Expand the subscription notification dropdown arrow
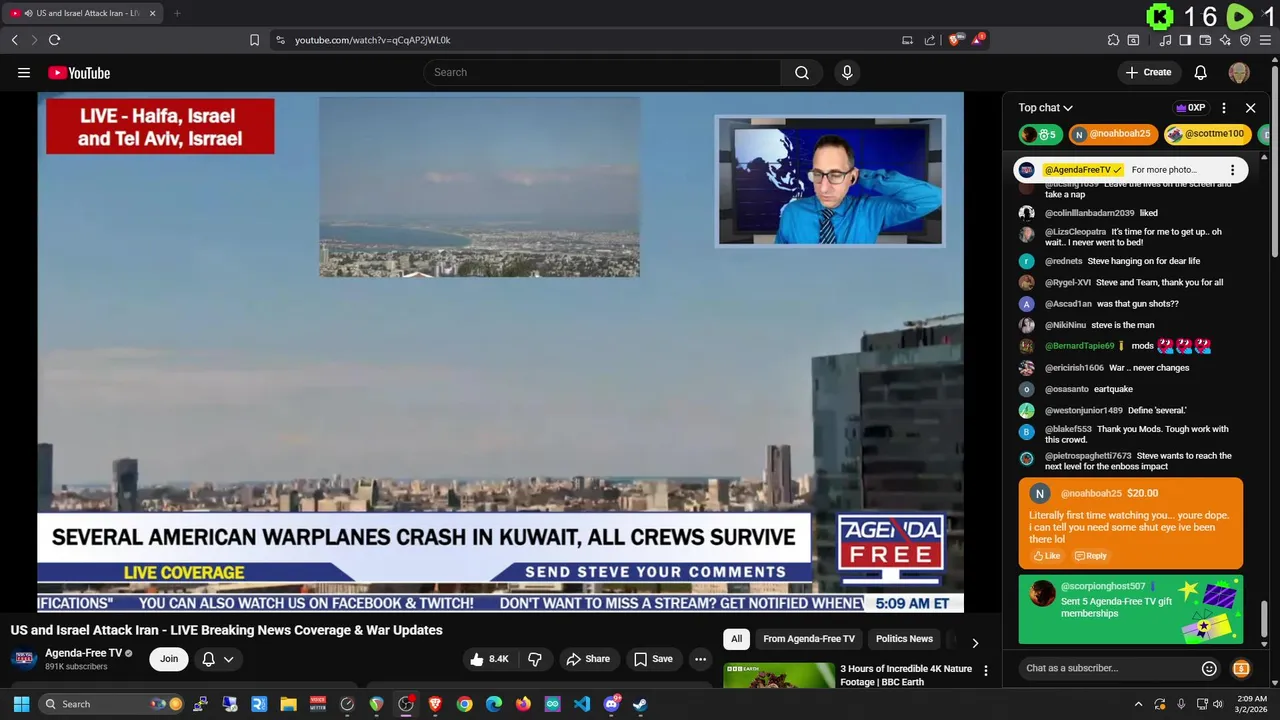 (x=229, y=659)
